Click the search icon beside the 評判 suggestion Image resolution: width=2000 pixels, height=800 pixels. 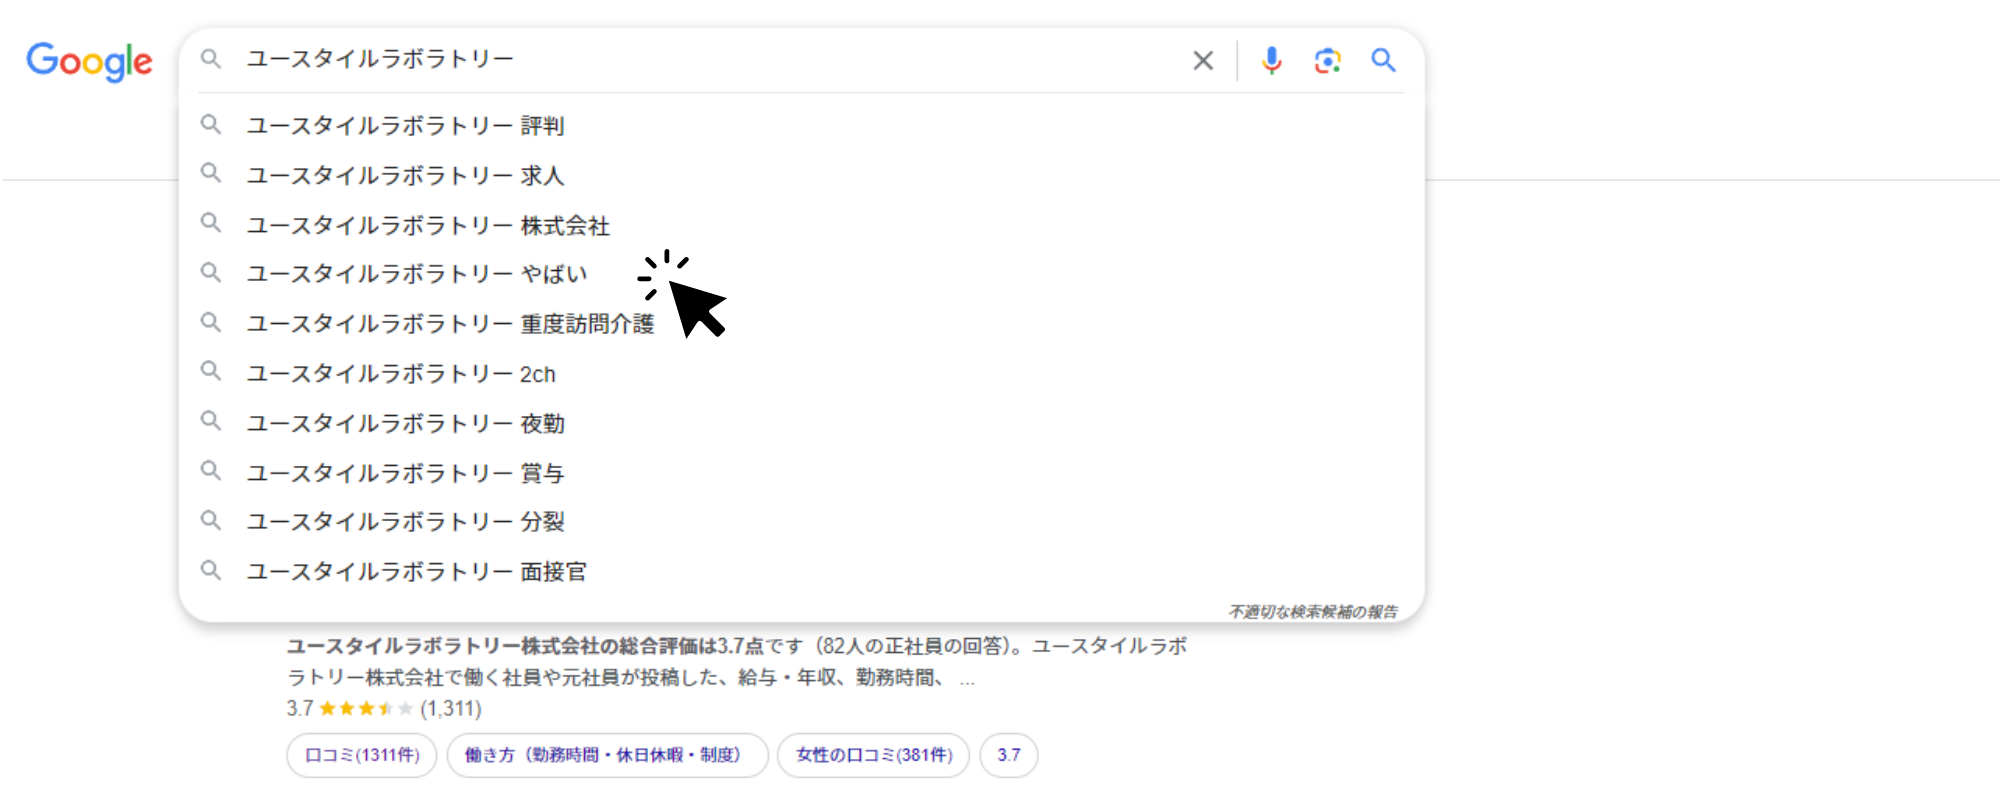point(210,124)
